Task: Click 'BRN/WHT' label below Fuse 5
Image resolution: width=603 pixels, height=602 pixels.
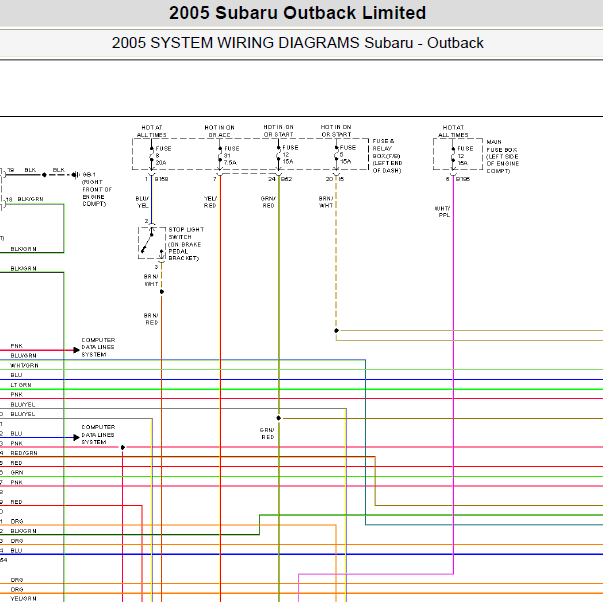Action: point(325,202)
